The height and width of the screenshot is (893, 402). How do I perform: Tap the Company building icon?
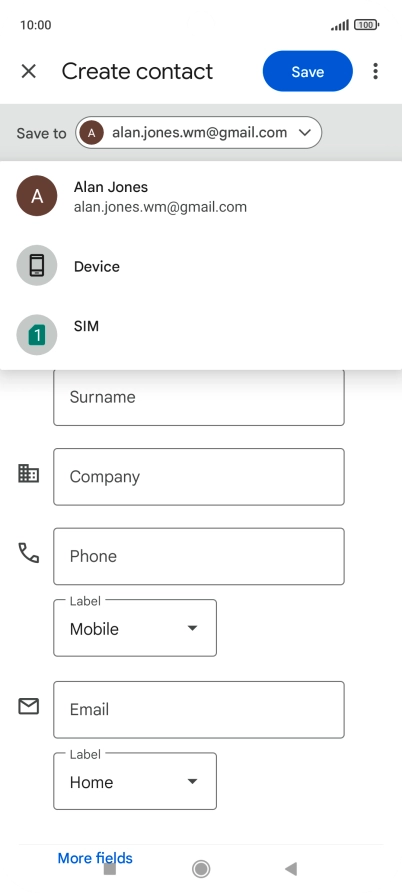coord(28,473)
